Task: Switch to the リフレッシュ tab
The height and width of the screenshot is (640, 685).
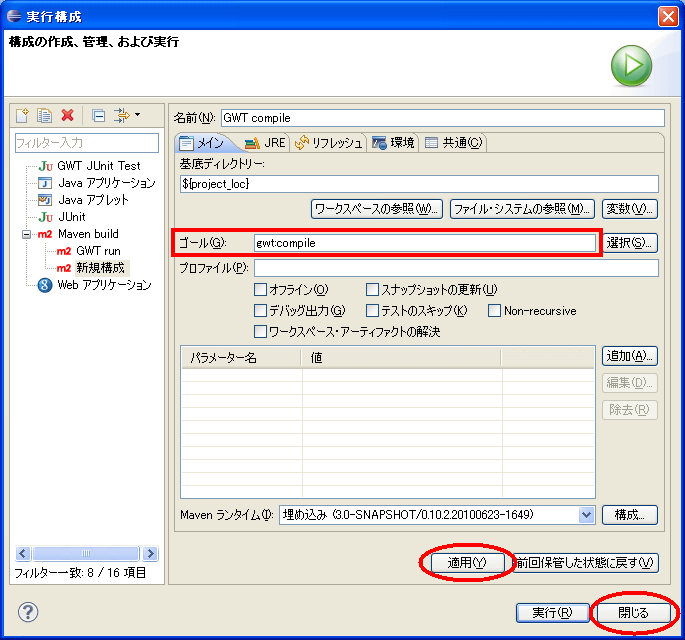Action: pos(329,143)
